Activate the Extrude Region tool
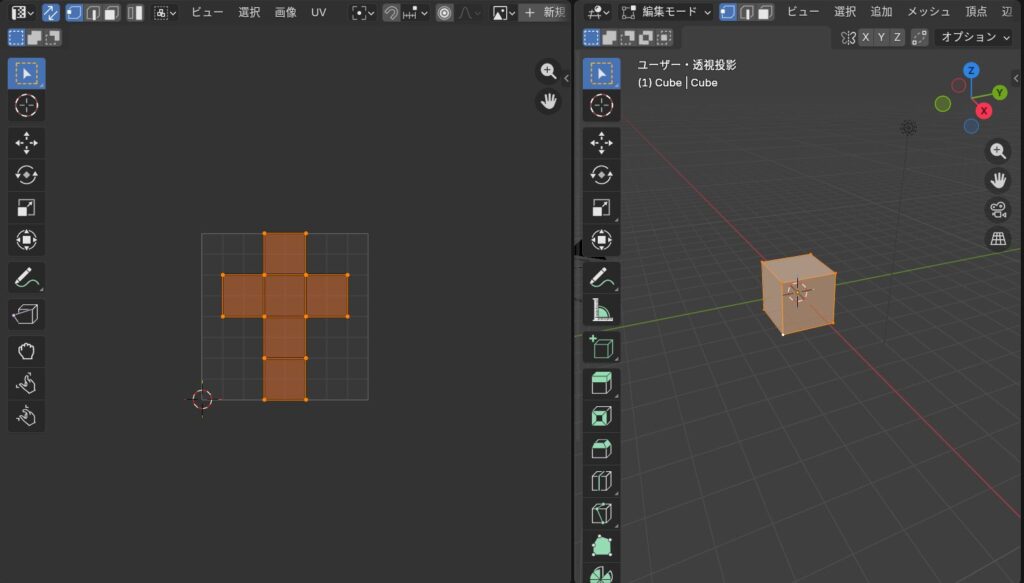1024x583 pixels. 601,383
